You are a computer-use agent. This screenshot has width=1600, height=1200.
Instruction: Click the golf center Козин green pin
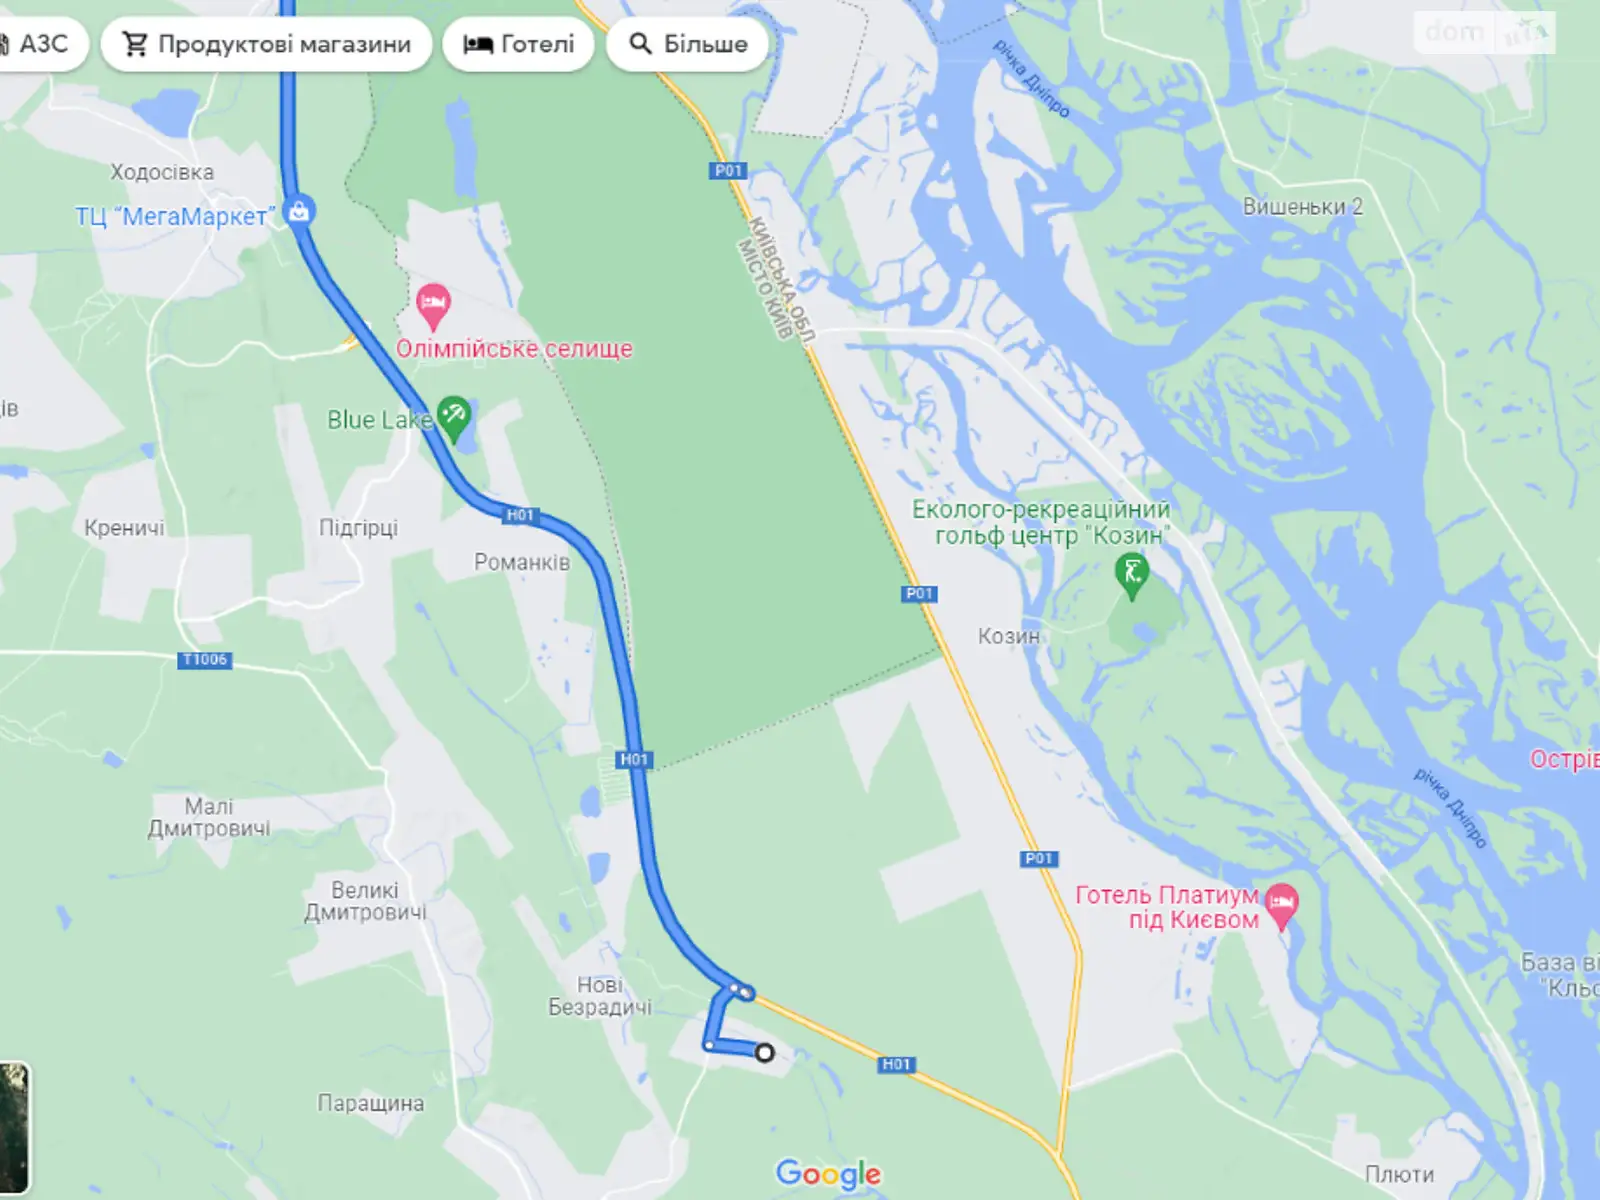point(1132,577)
